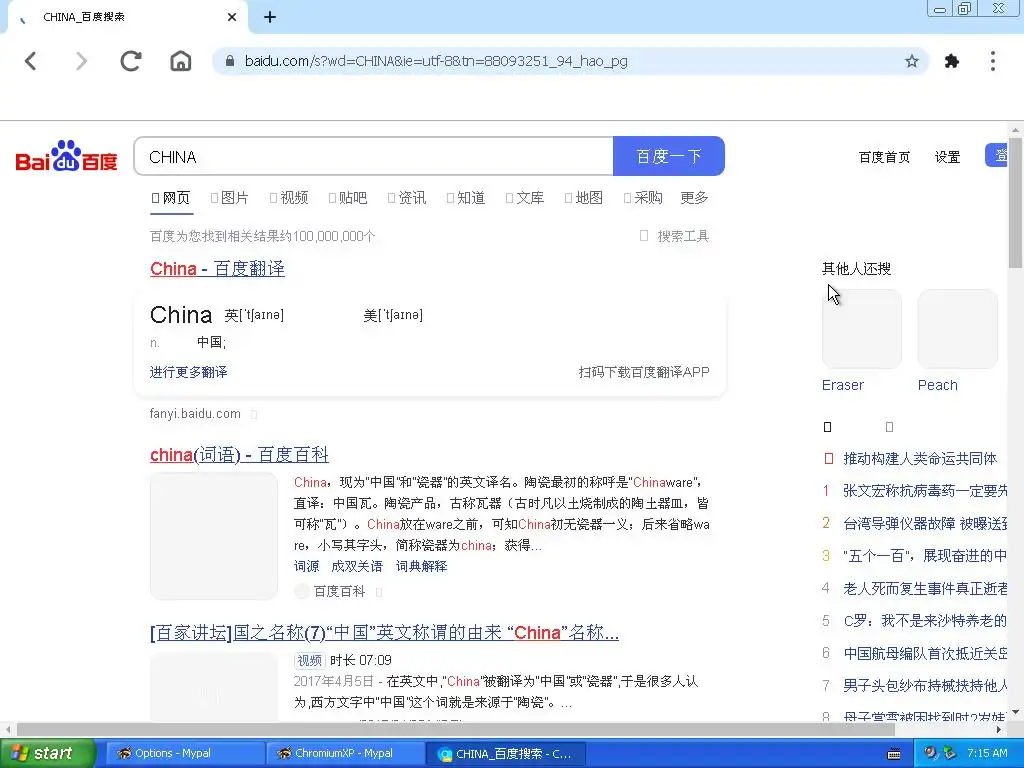Open the extensions puzzle icon
The width and height of the screenshot is (1024, 768).
tap(952, 61)
